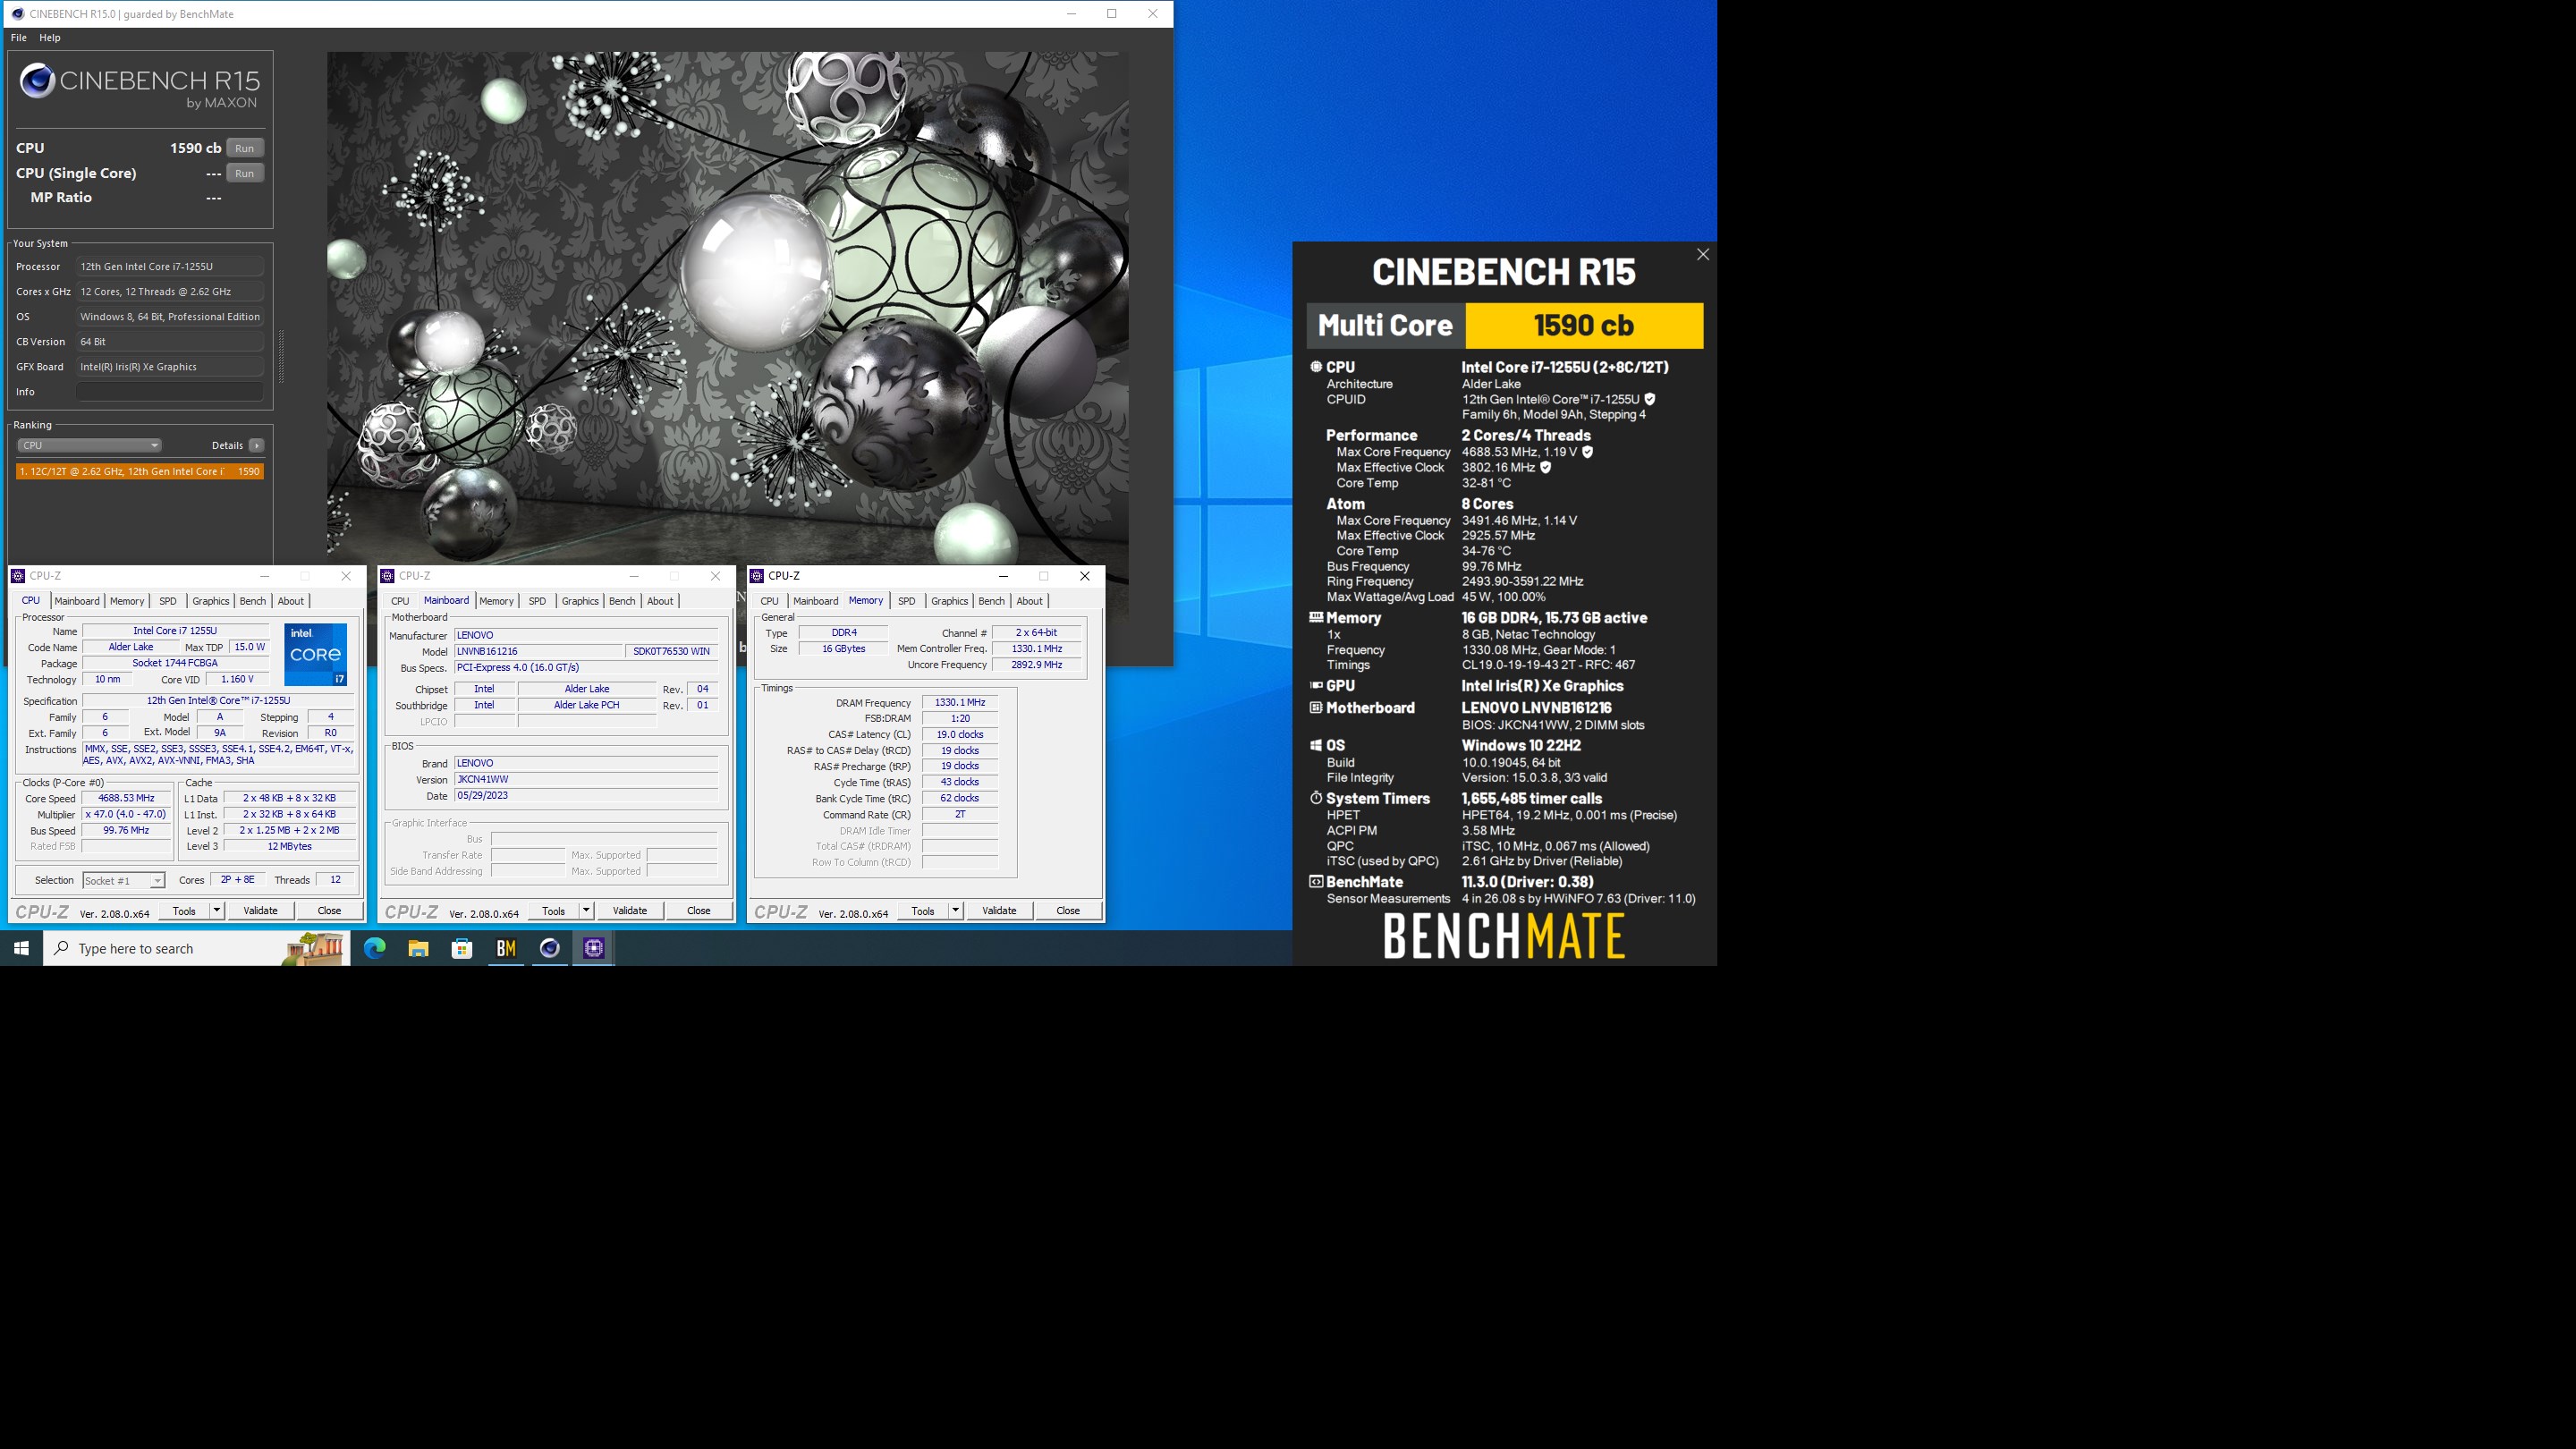Click the search highlights picture in taskbar
The image size is (2576, 1449).
[315, 948]
